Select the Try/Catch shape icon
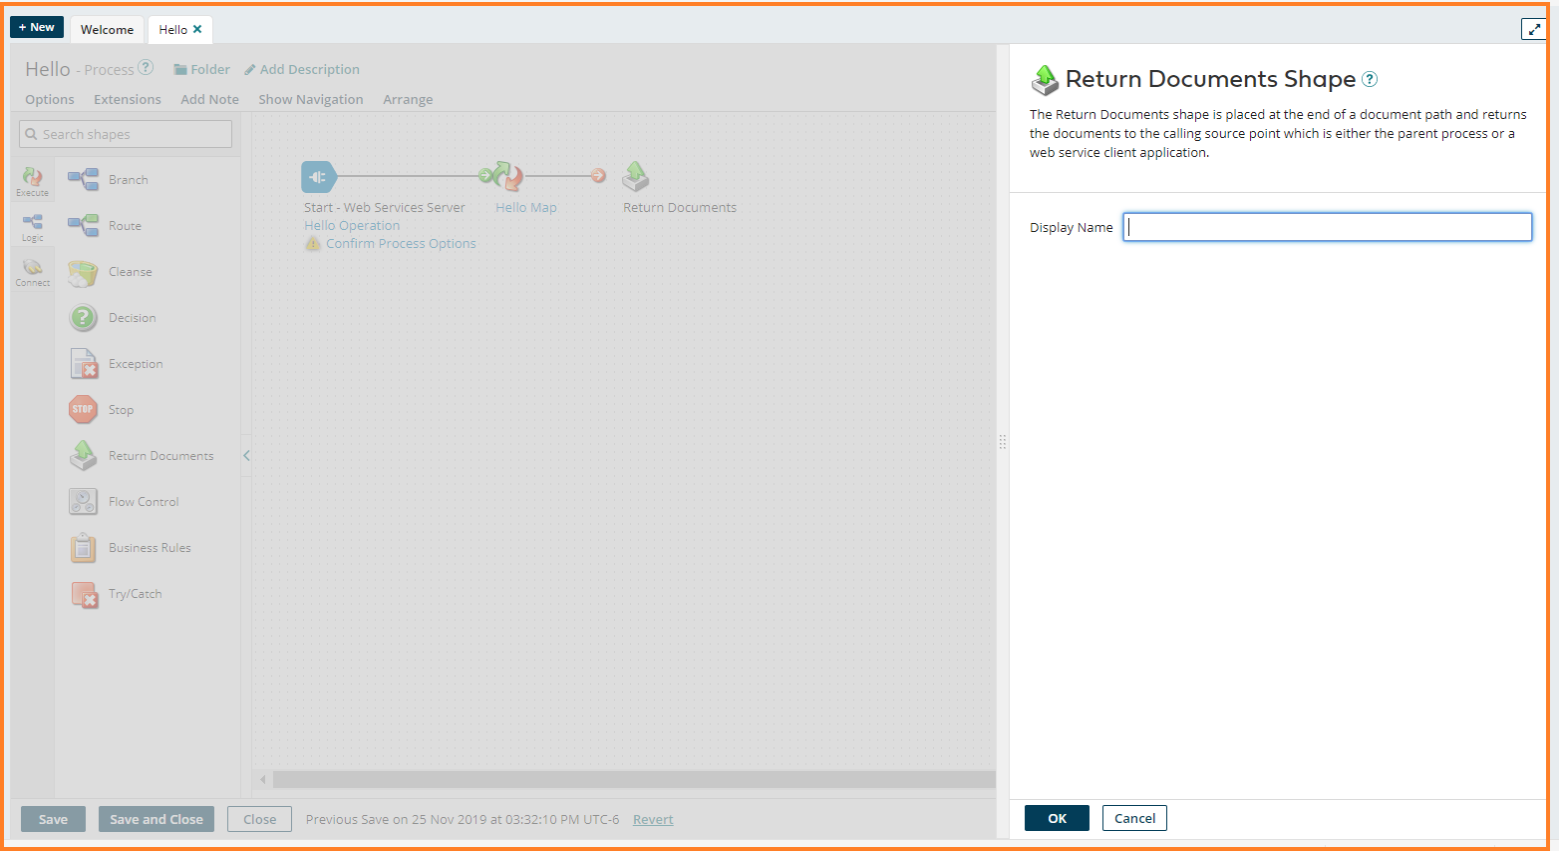 pyautogui.click(x=84, y=594)
